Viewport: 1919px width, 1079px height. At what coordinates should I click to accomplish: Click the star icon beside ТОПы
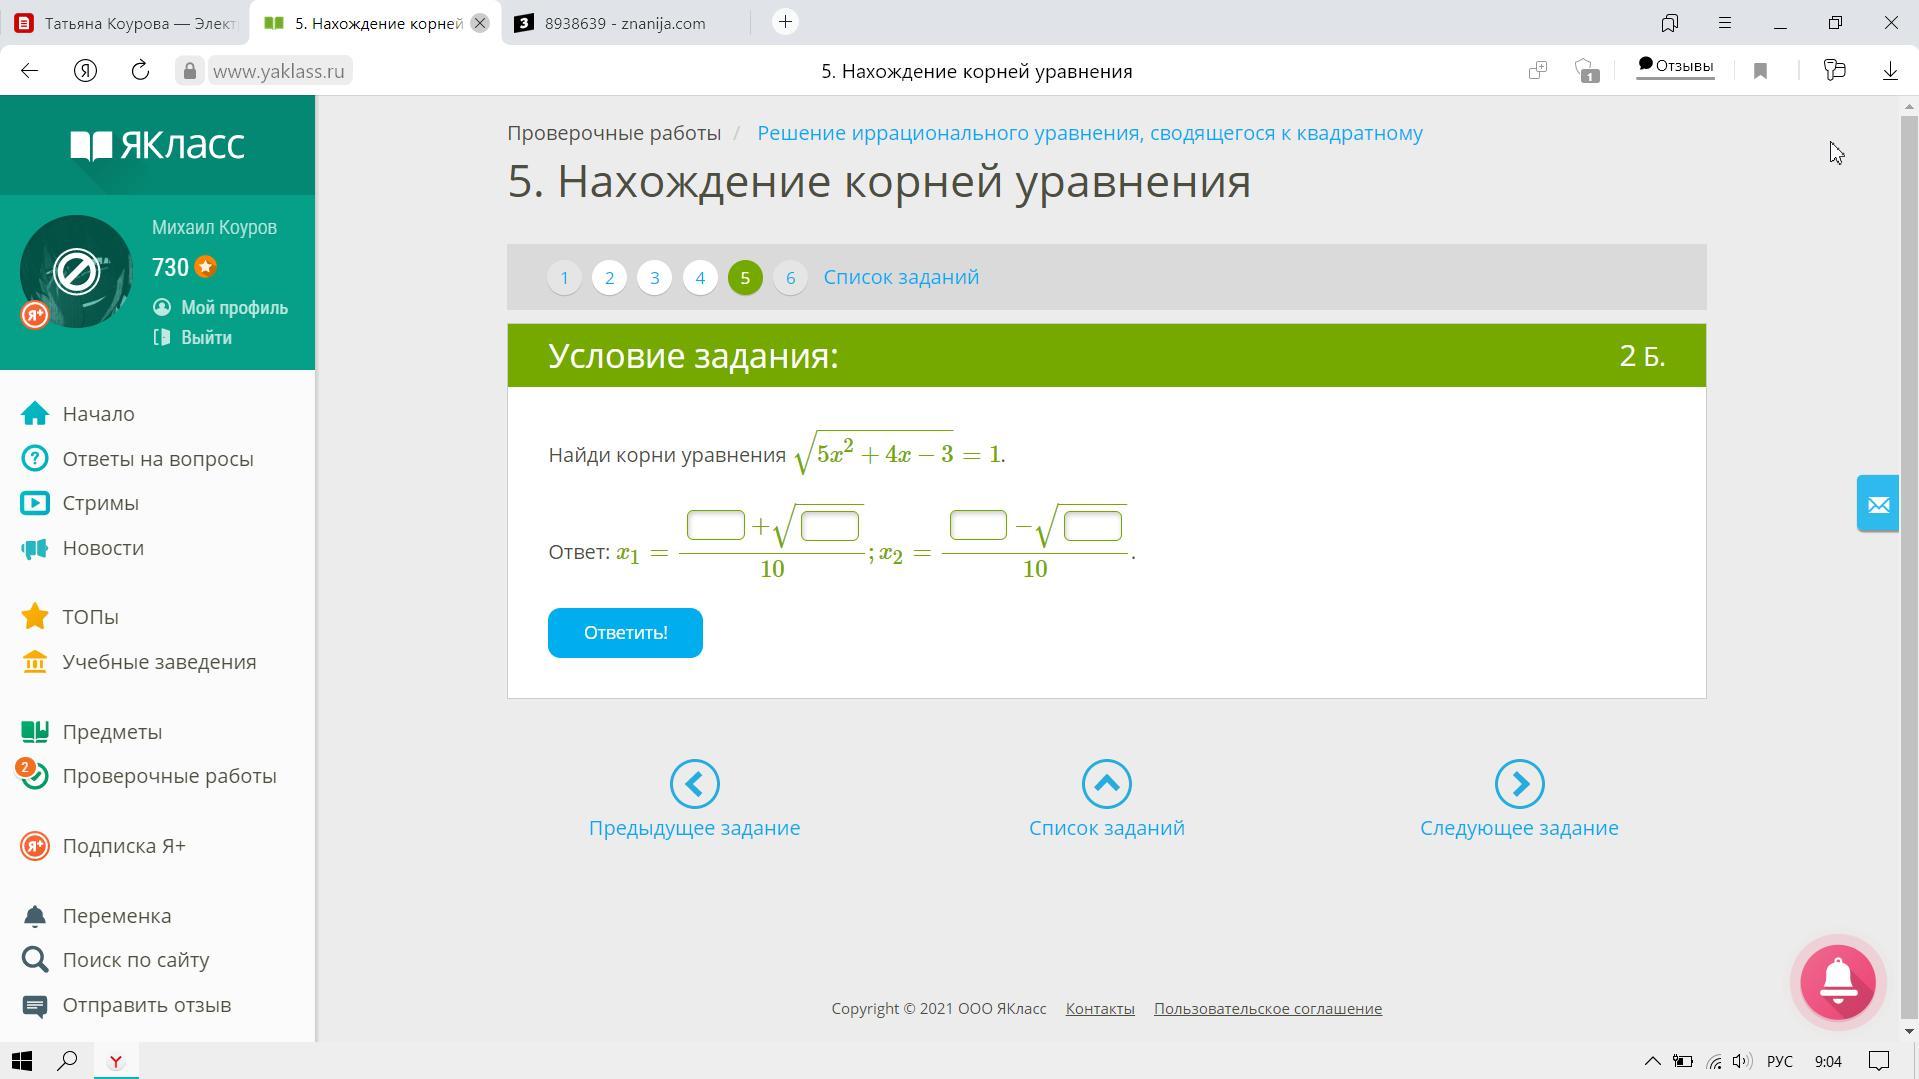(x=35, y=616)
